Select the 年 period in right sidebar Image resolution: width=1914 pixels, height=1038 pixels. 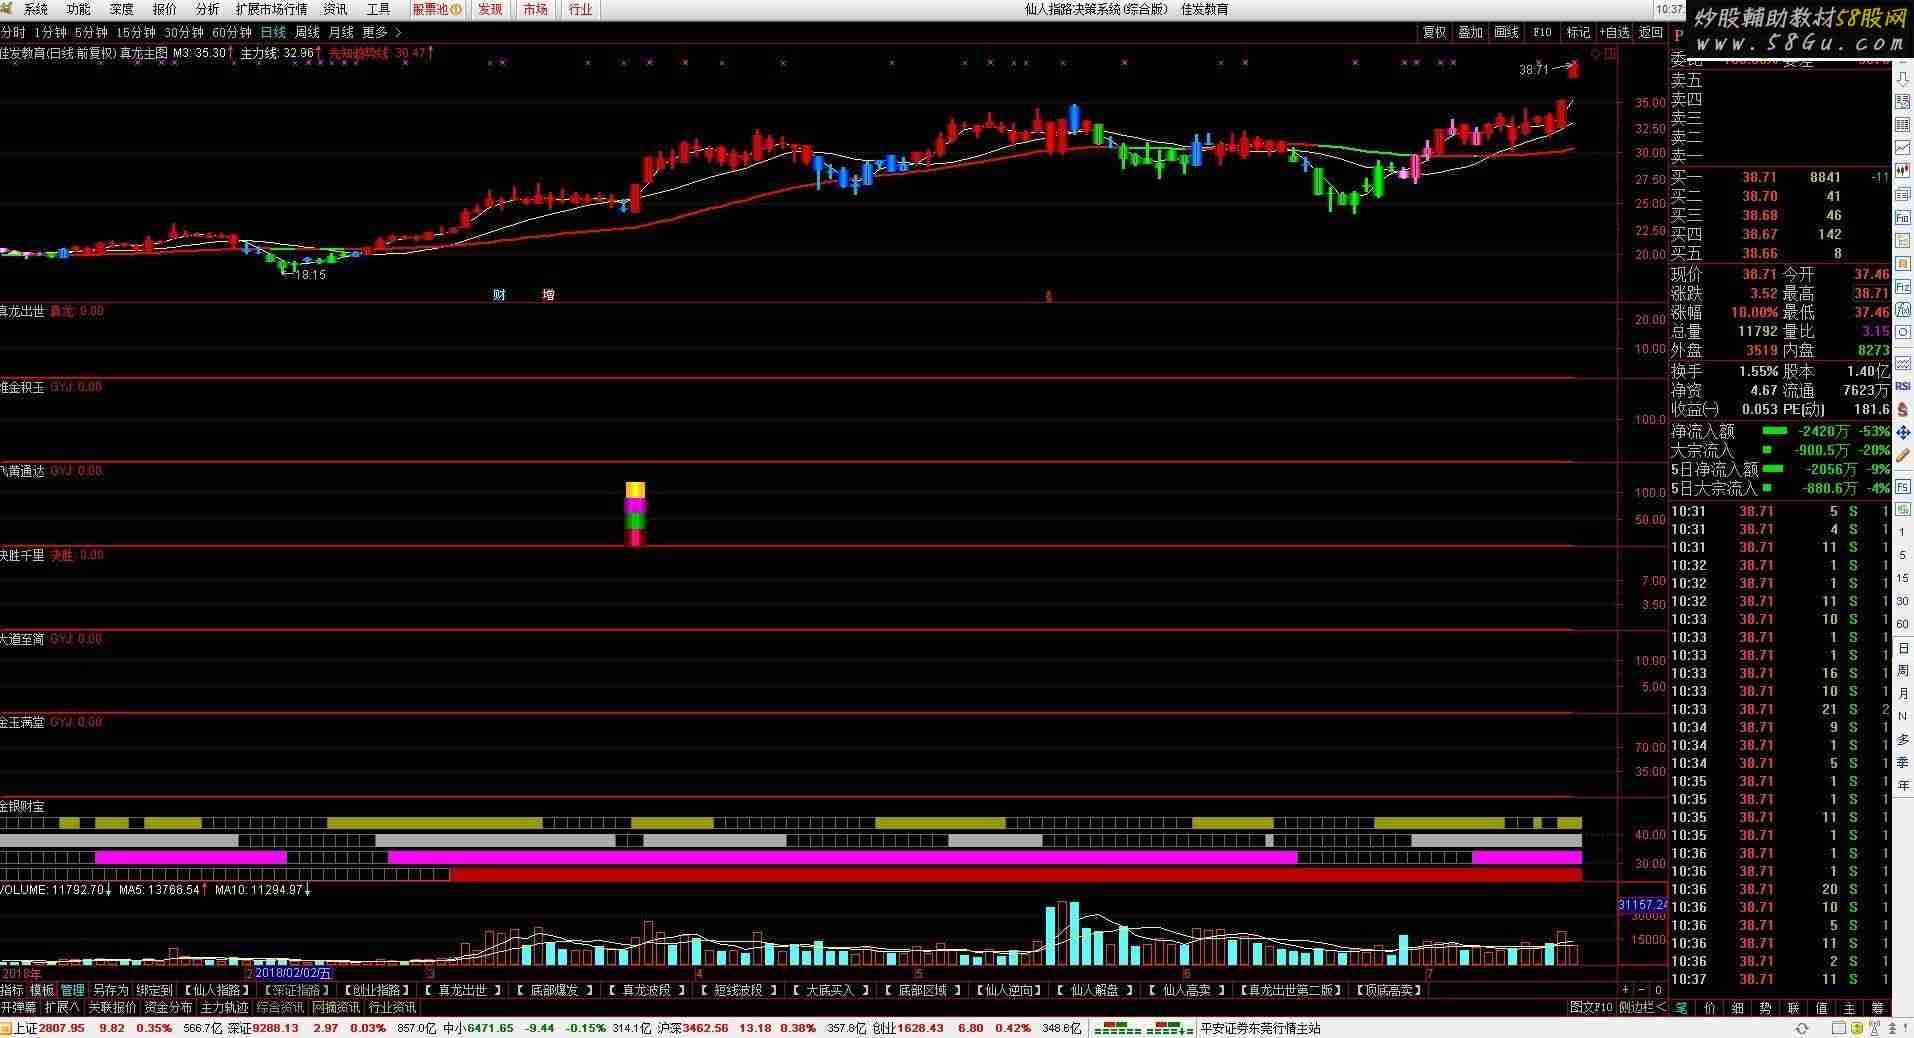[x=1903, y=785]
